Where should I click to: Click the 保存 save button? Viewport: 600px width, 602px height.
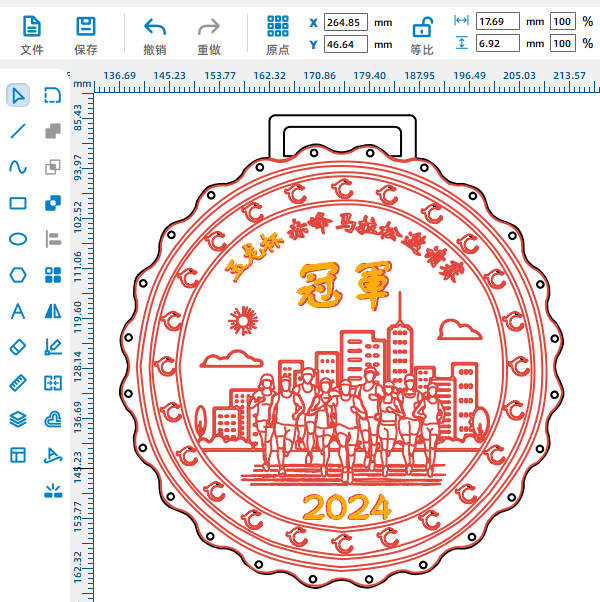[86, 34]
